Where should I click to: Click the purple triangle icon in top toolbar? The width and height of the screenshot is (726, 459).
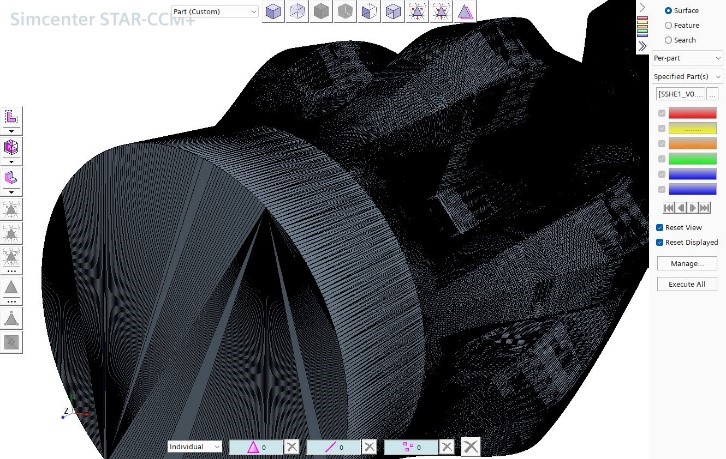pos(466,11)
